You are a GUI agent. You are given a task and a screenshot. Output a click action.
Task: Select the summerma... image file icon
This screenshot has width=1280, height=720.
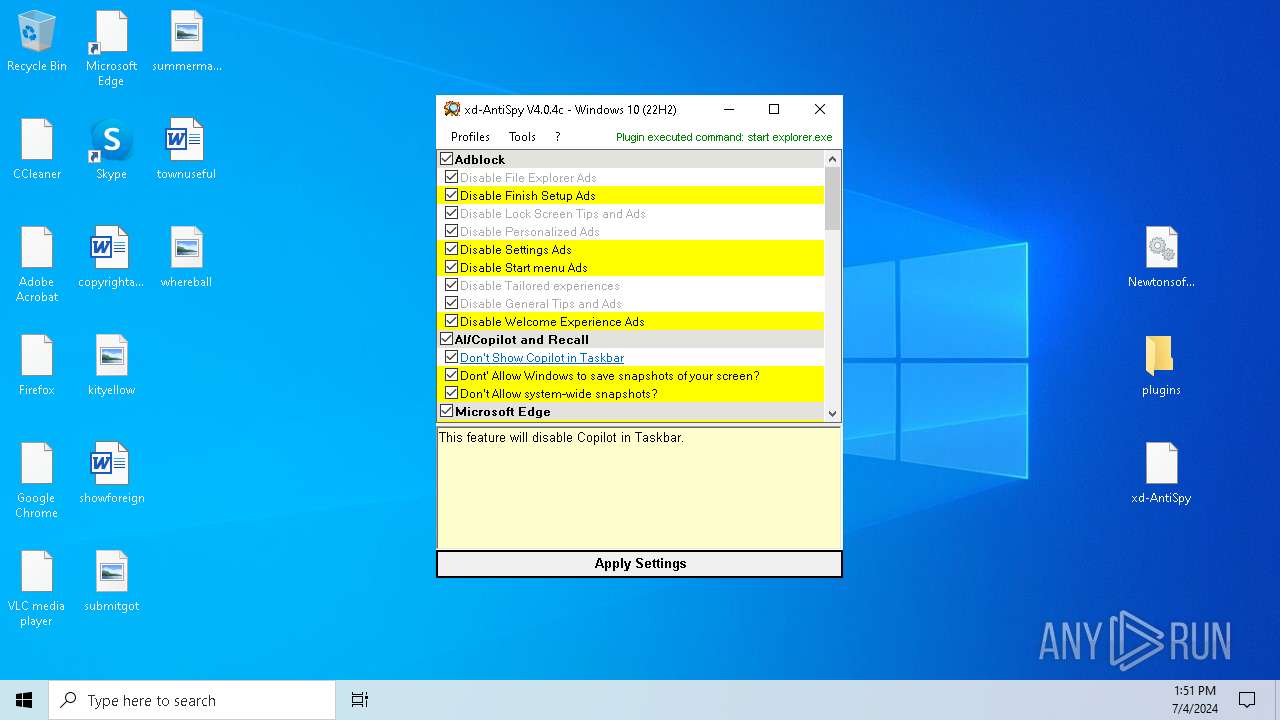point(187,42)
